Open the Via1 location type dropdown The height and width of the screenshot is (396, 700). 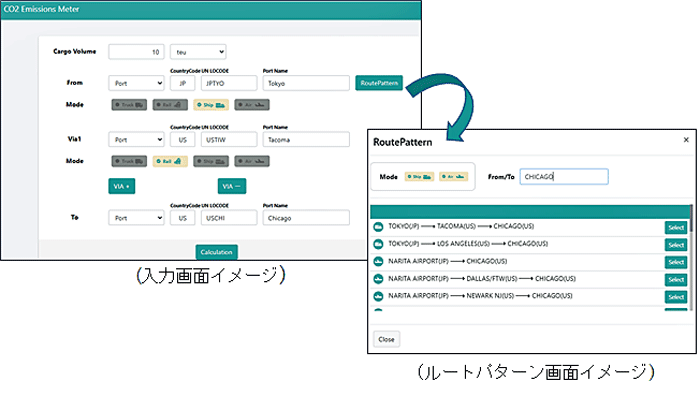tap(136, 139)
